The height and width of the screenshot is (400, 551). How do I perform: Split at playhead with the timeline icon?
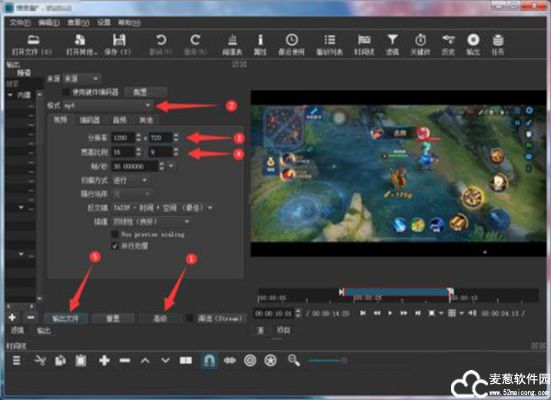pyautogui.click(x=186, y=360)
